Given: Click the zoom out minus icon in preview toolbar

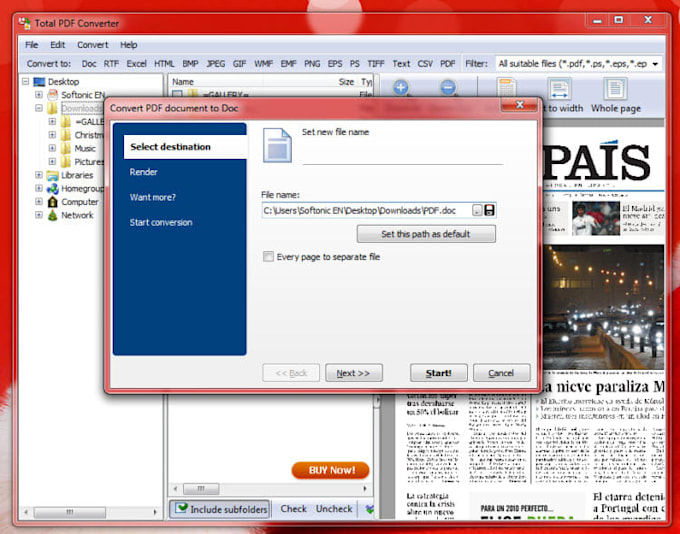Looking at the screenshot, I should tap(448, 87).
